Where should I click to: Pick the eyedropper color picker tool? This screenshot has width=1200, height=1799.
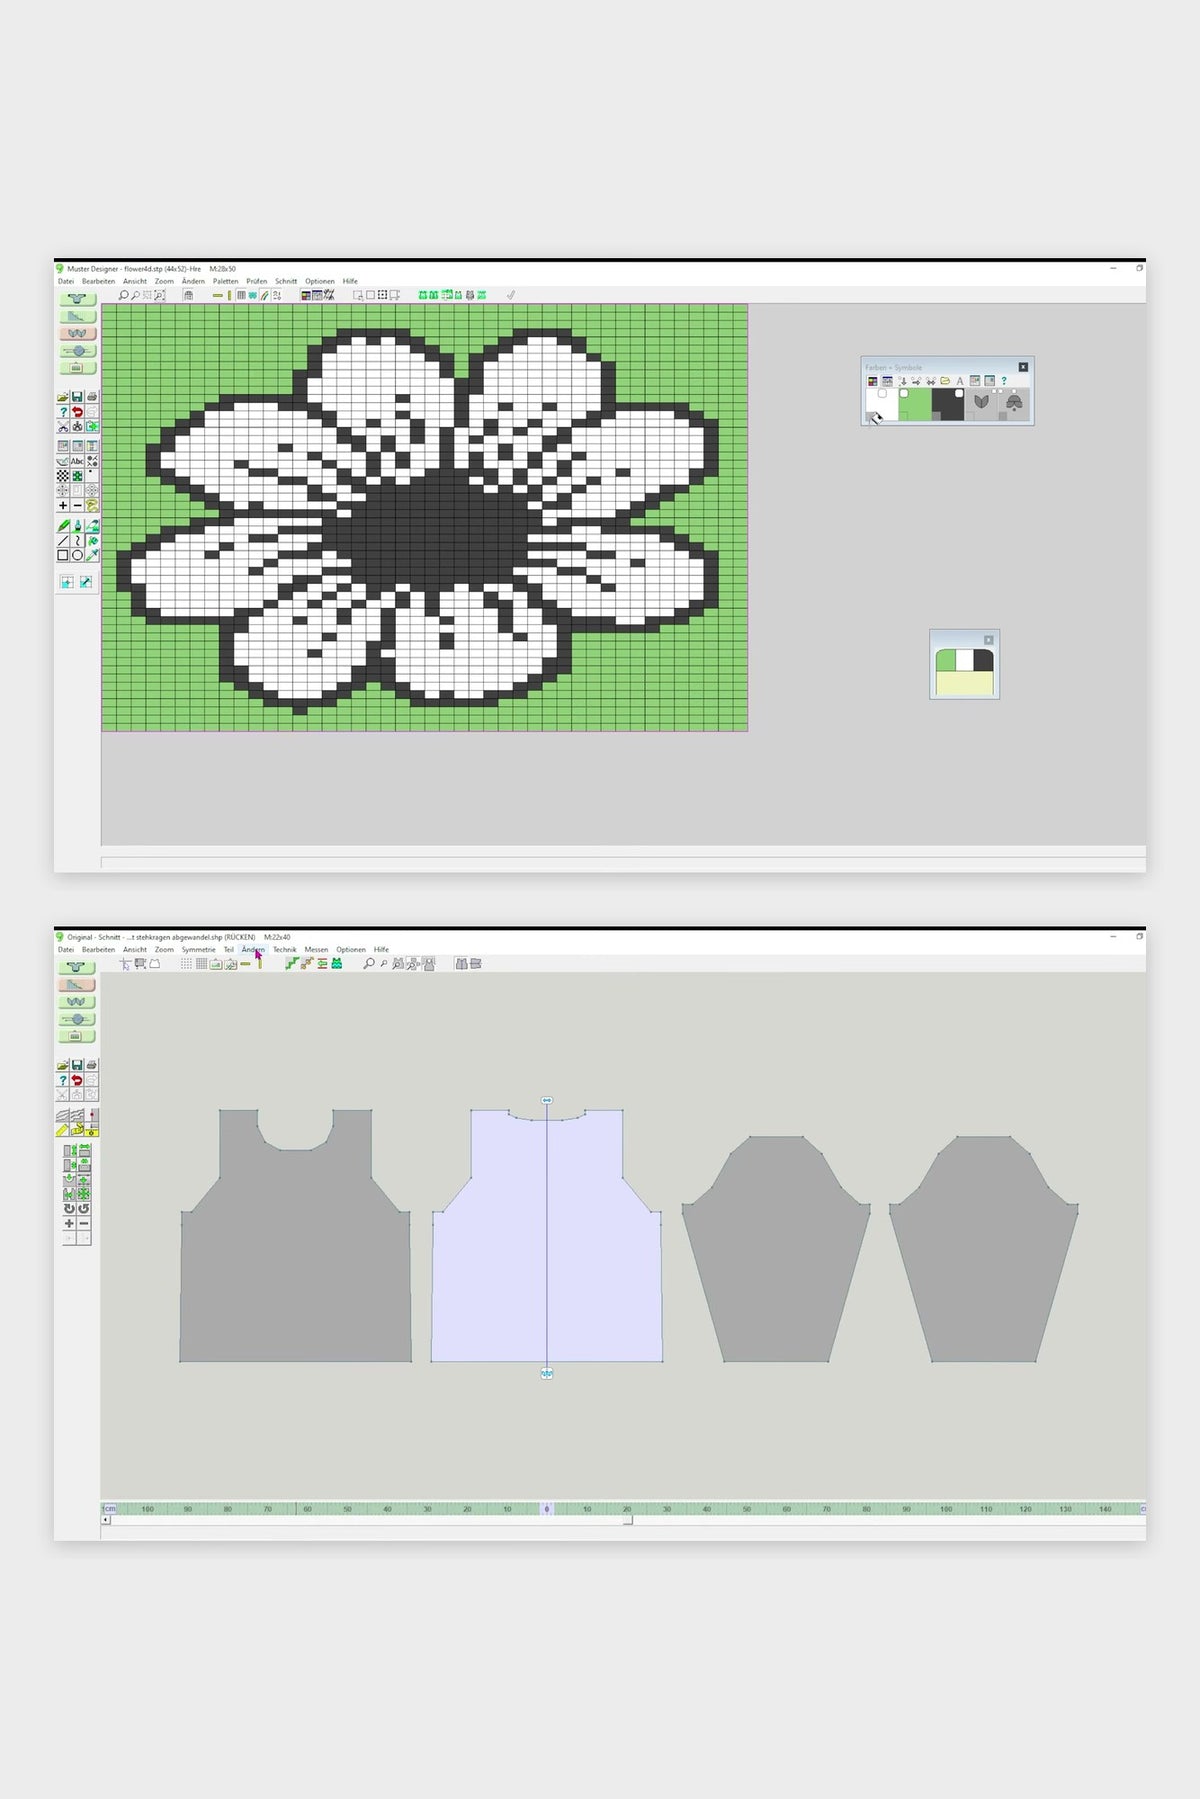(91, 555)
